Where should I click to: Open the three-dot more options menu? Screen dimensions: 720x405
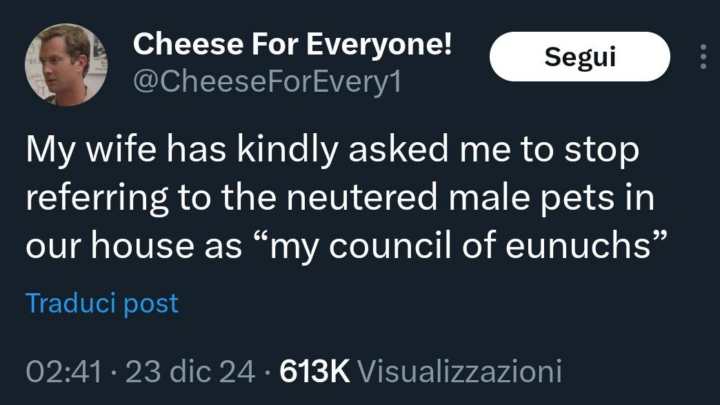(703, 56)
